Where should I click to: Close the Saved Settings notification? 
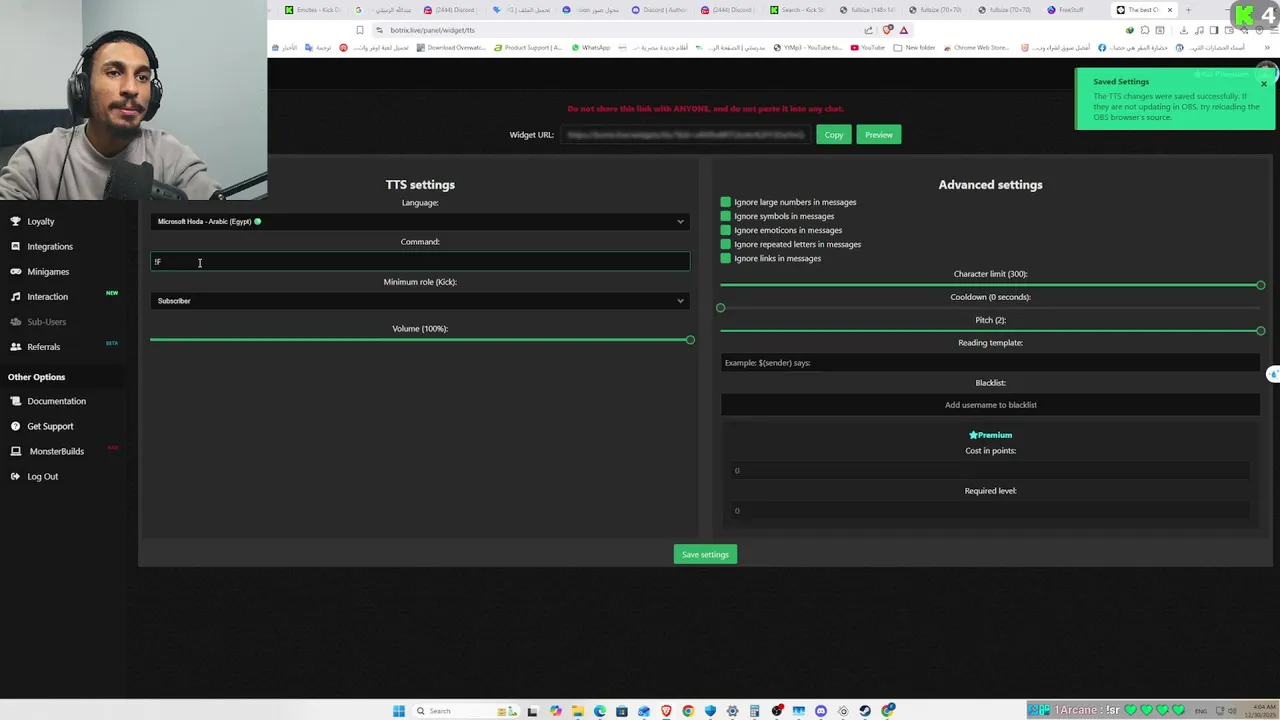1264,84
